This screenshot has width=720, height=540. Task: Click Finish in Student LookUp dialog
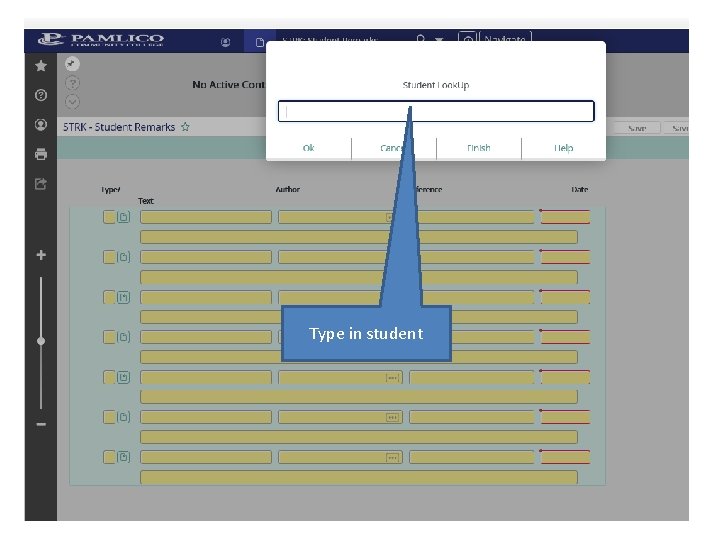pos(478,148)
